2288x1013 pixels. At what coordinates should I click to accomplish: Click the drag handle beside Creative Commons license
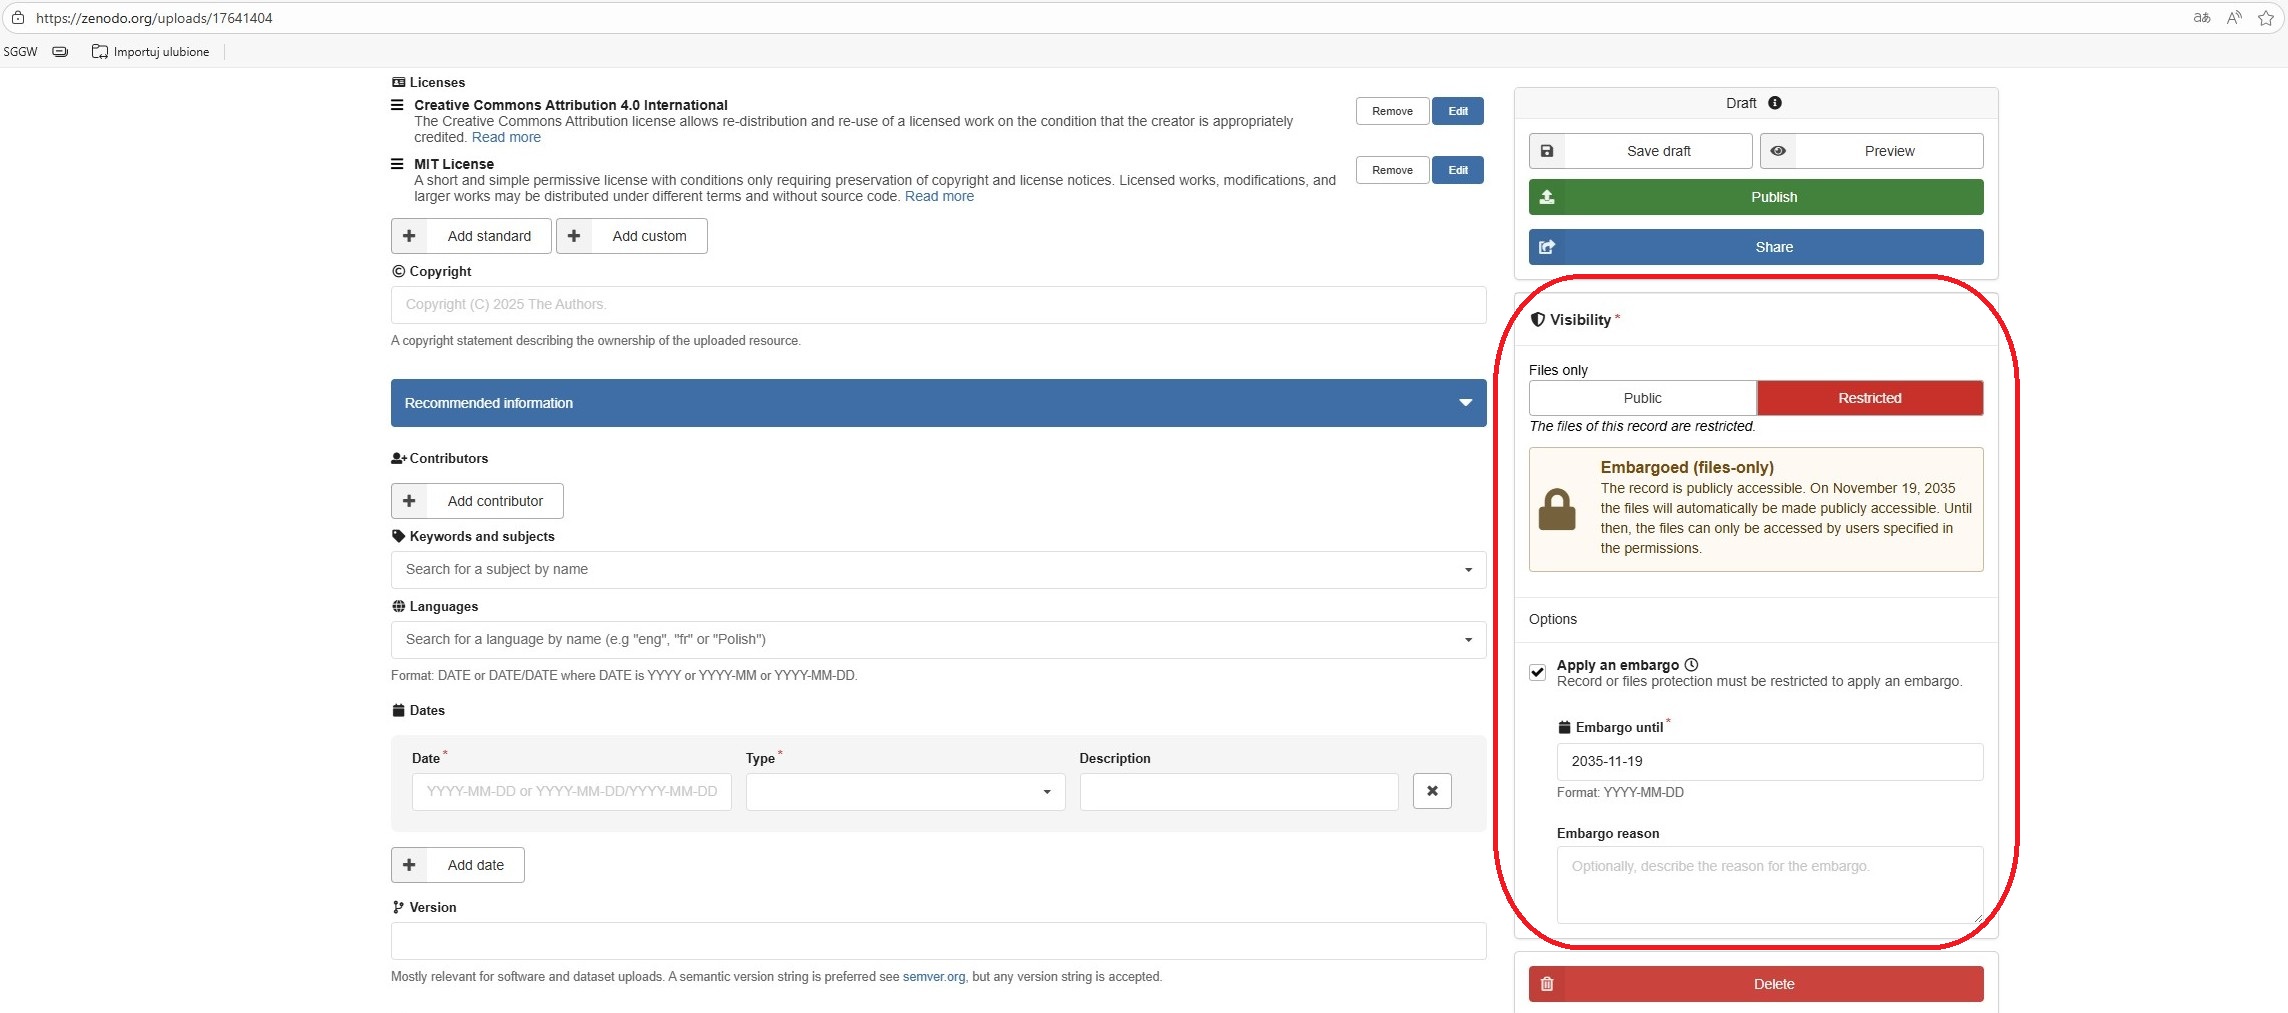click(397, 105)
